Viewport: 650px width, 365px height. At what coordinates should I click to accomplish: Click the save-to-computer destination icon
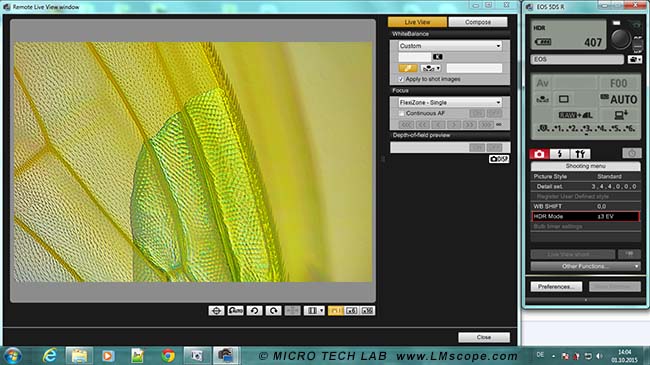point(621,115)
